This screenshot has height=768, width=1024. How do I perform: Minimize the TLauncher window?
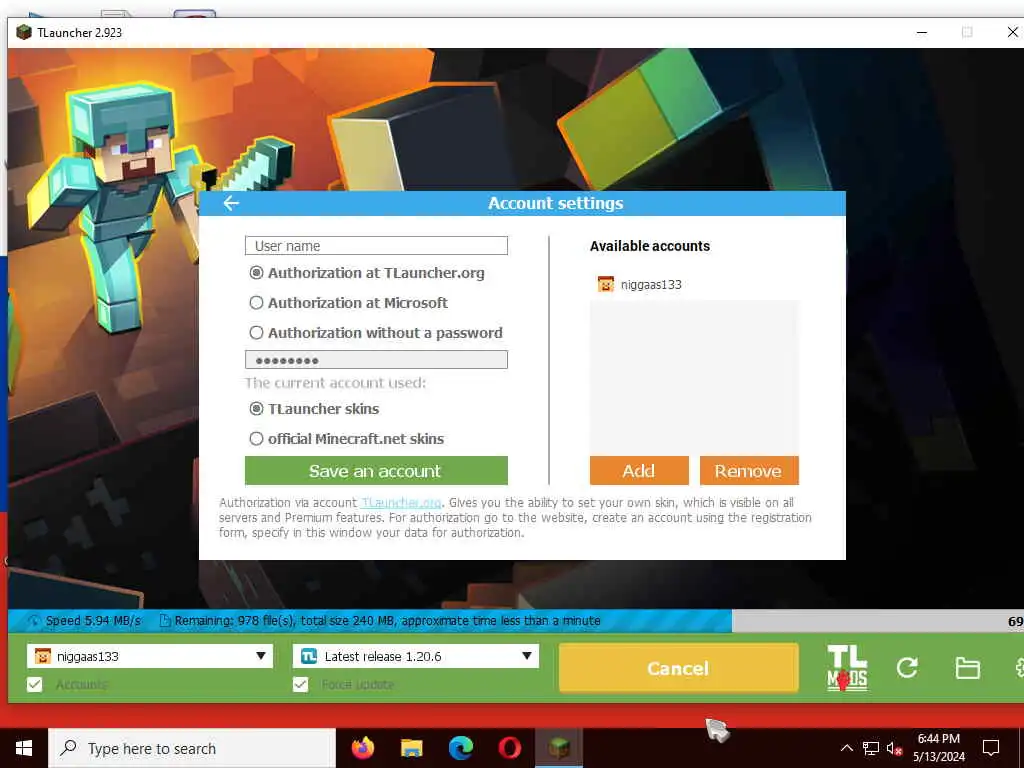pos(922,32)
